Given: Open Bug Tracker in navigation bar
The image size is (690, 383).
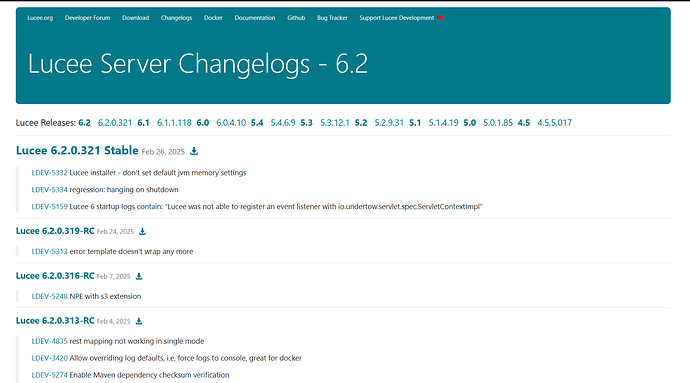Looking at the screenshot, I should 332,18.
